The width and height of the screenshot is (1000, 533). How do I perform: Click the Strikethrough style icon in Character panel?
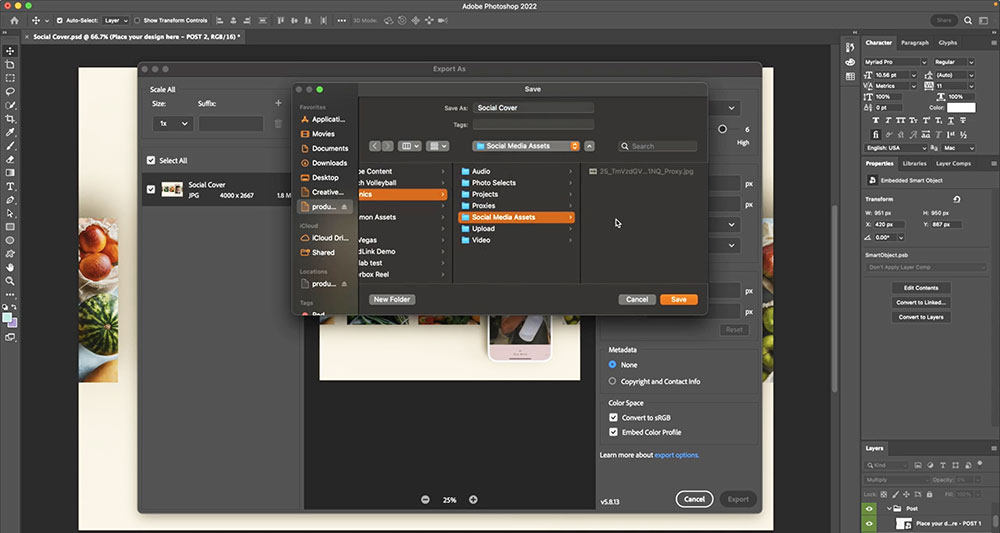click(x=964, y=120)
